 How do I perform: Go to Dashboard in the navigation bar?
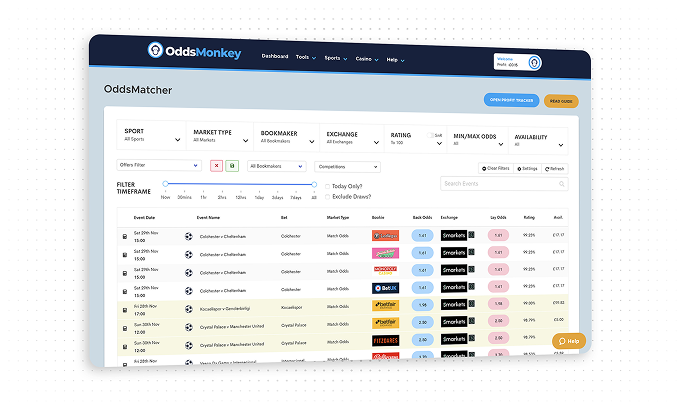pos(275,57)
